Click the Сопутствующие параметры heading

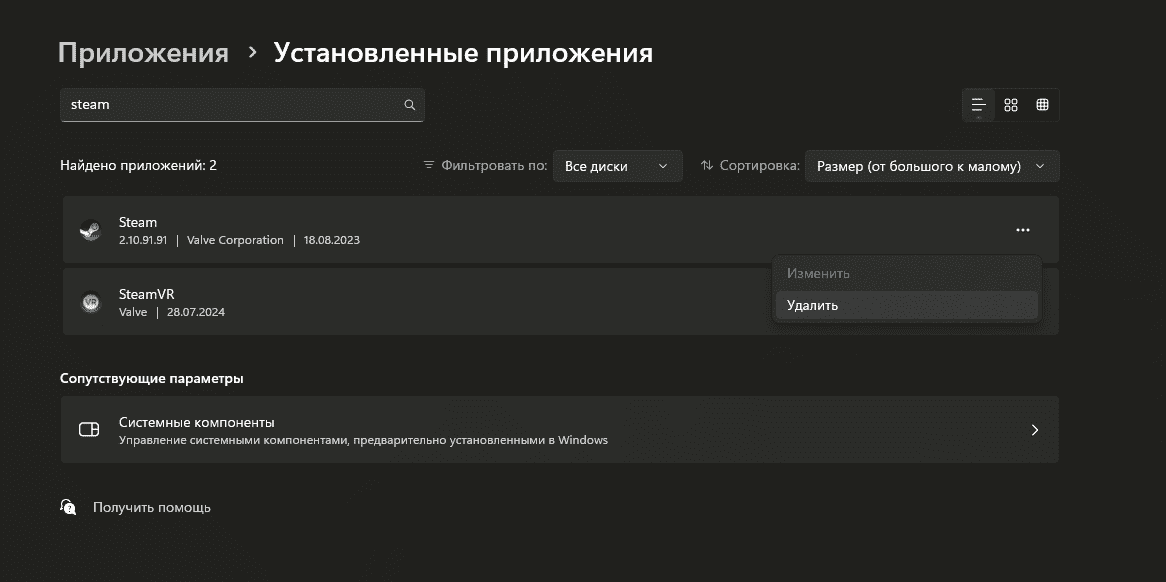point(152,378)
